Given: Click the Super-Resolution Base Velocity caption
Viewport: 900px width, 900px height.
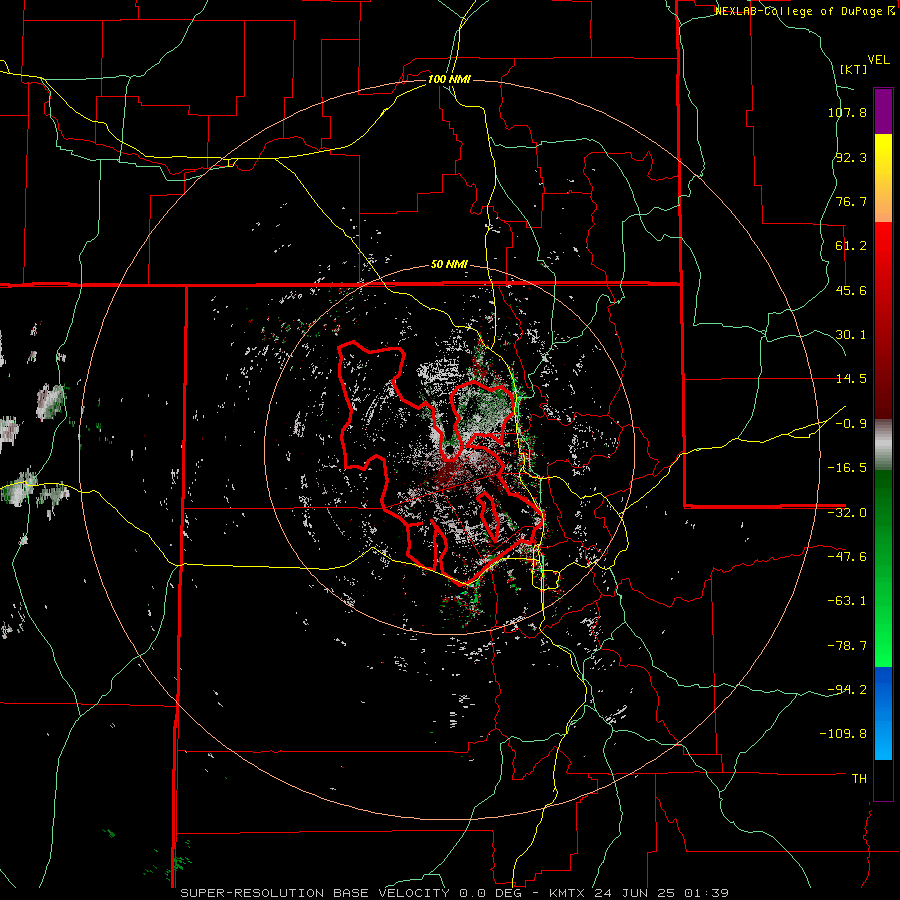Looking at the screenshot, I should [x=455, y=893].
